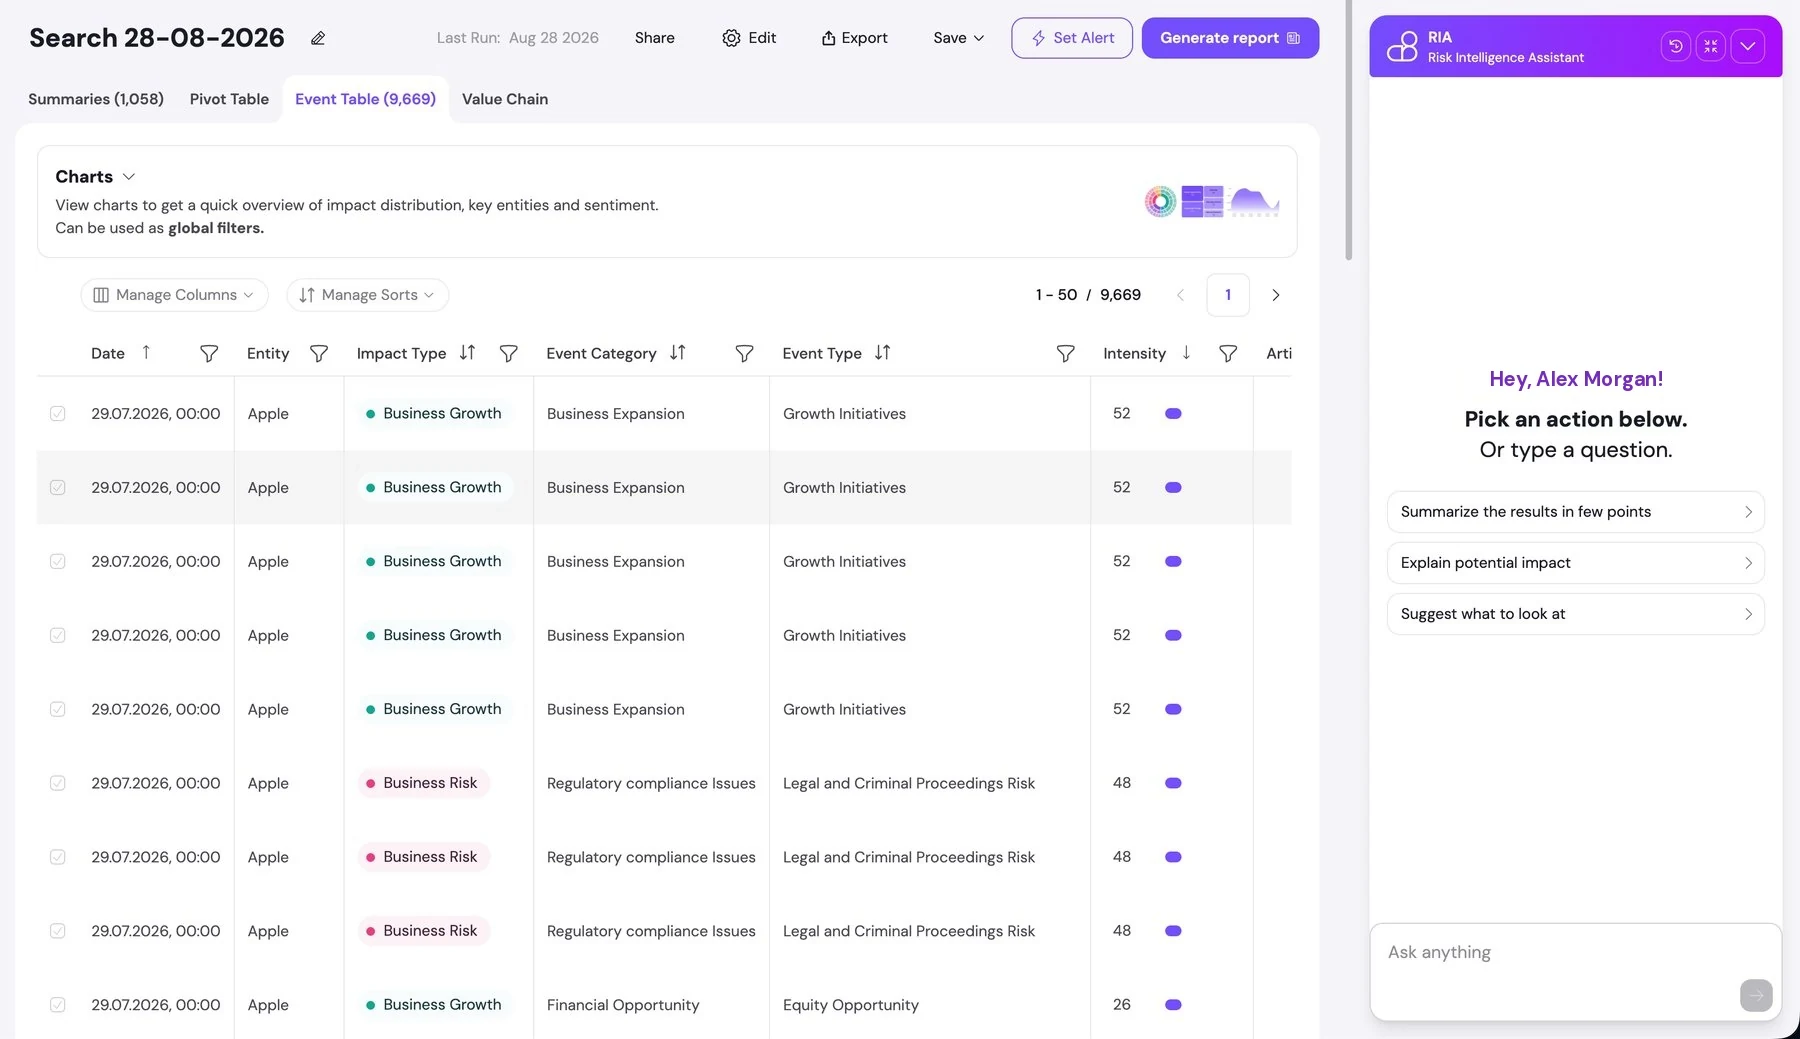Go to next page of event table
The height and width of the screenshot is (1039, 1800).
[x=1275, y=295]
